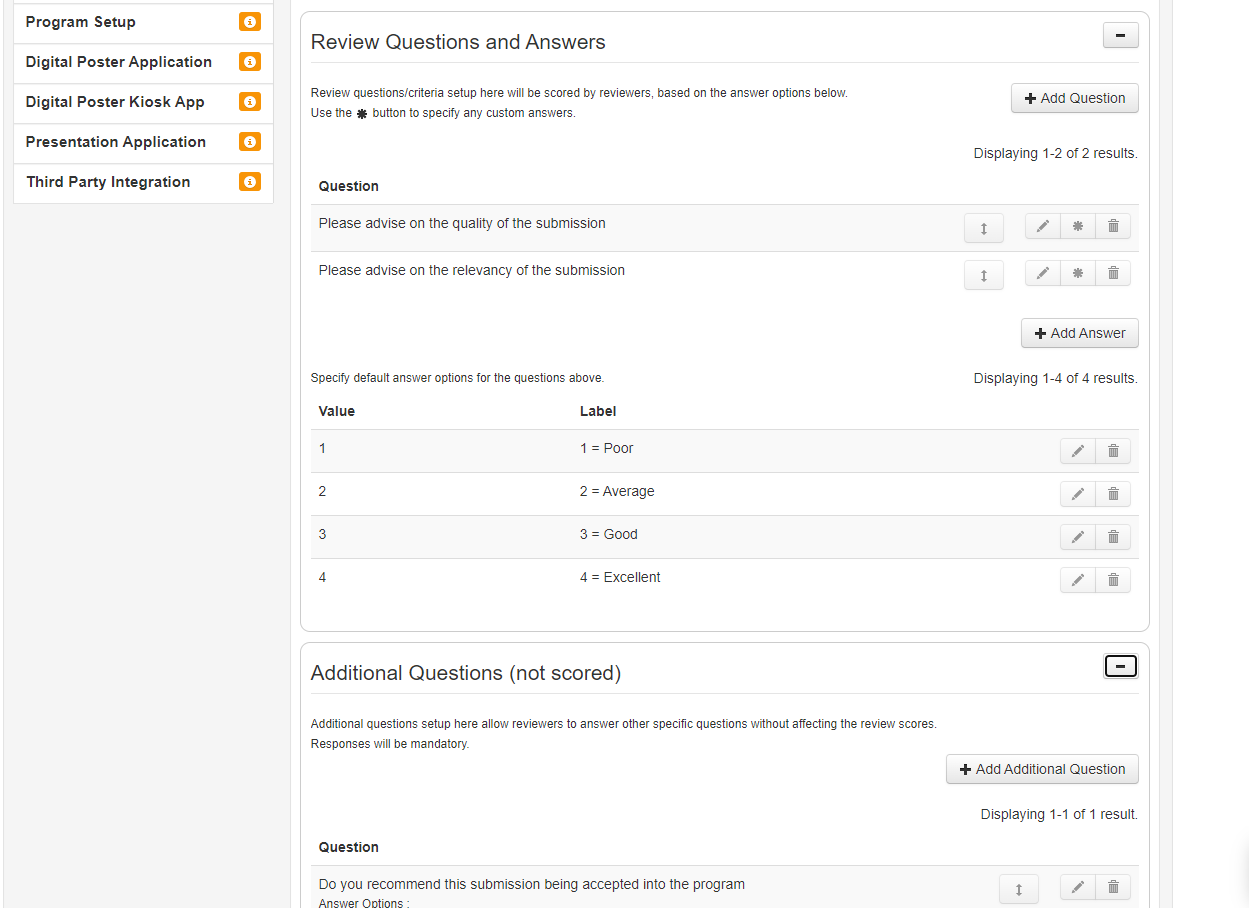Click the '4 = Excellent' label

(620, 577)
